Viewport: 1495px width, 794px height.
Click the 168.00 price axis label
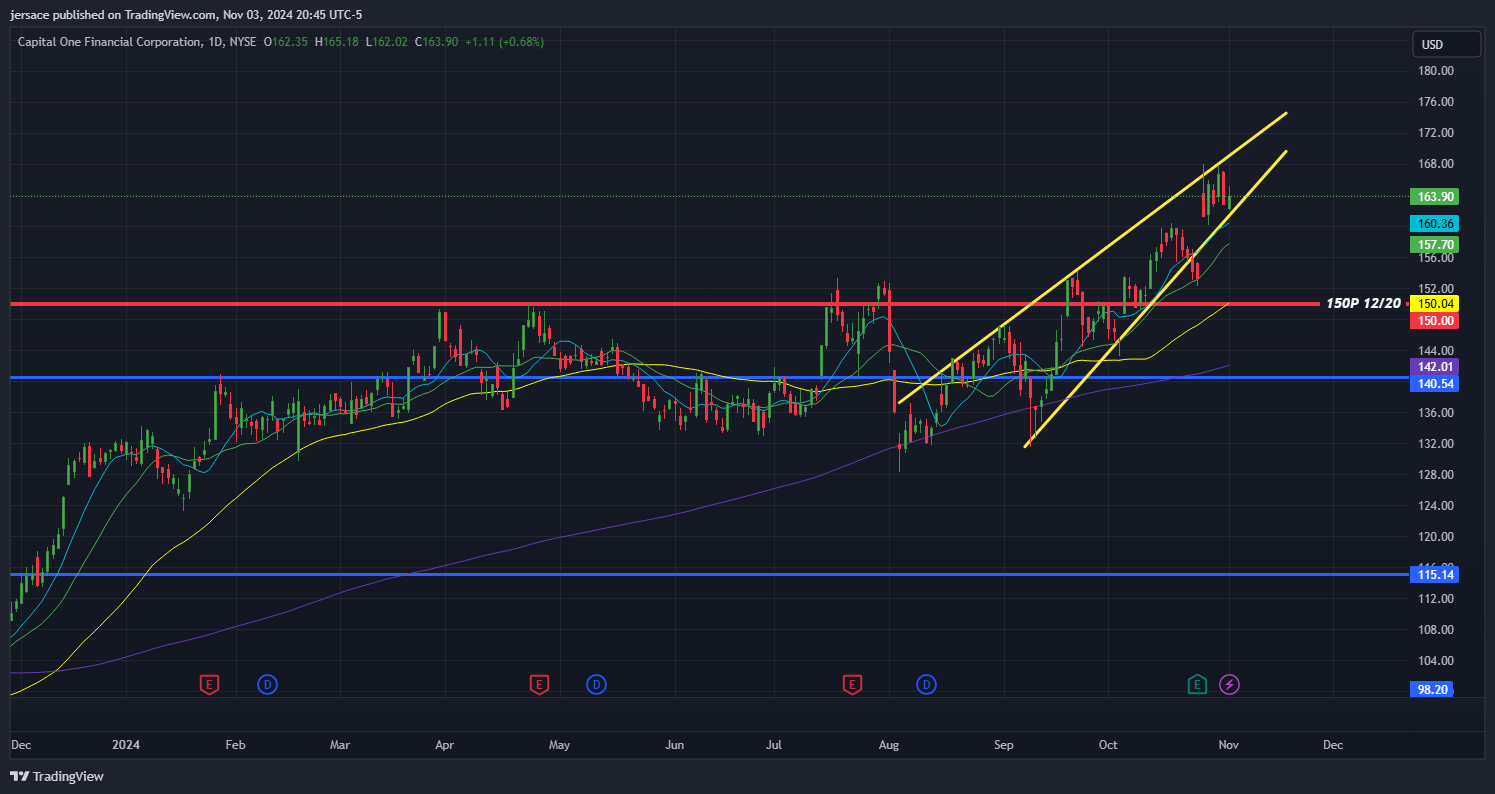pos(1434,164)
